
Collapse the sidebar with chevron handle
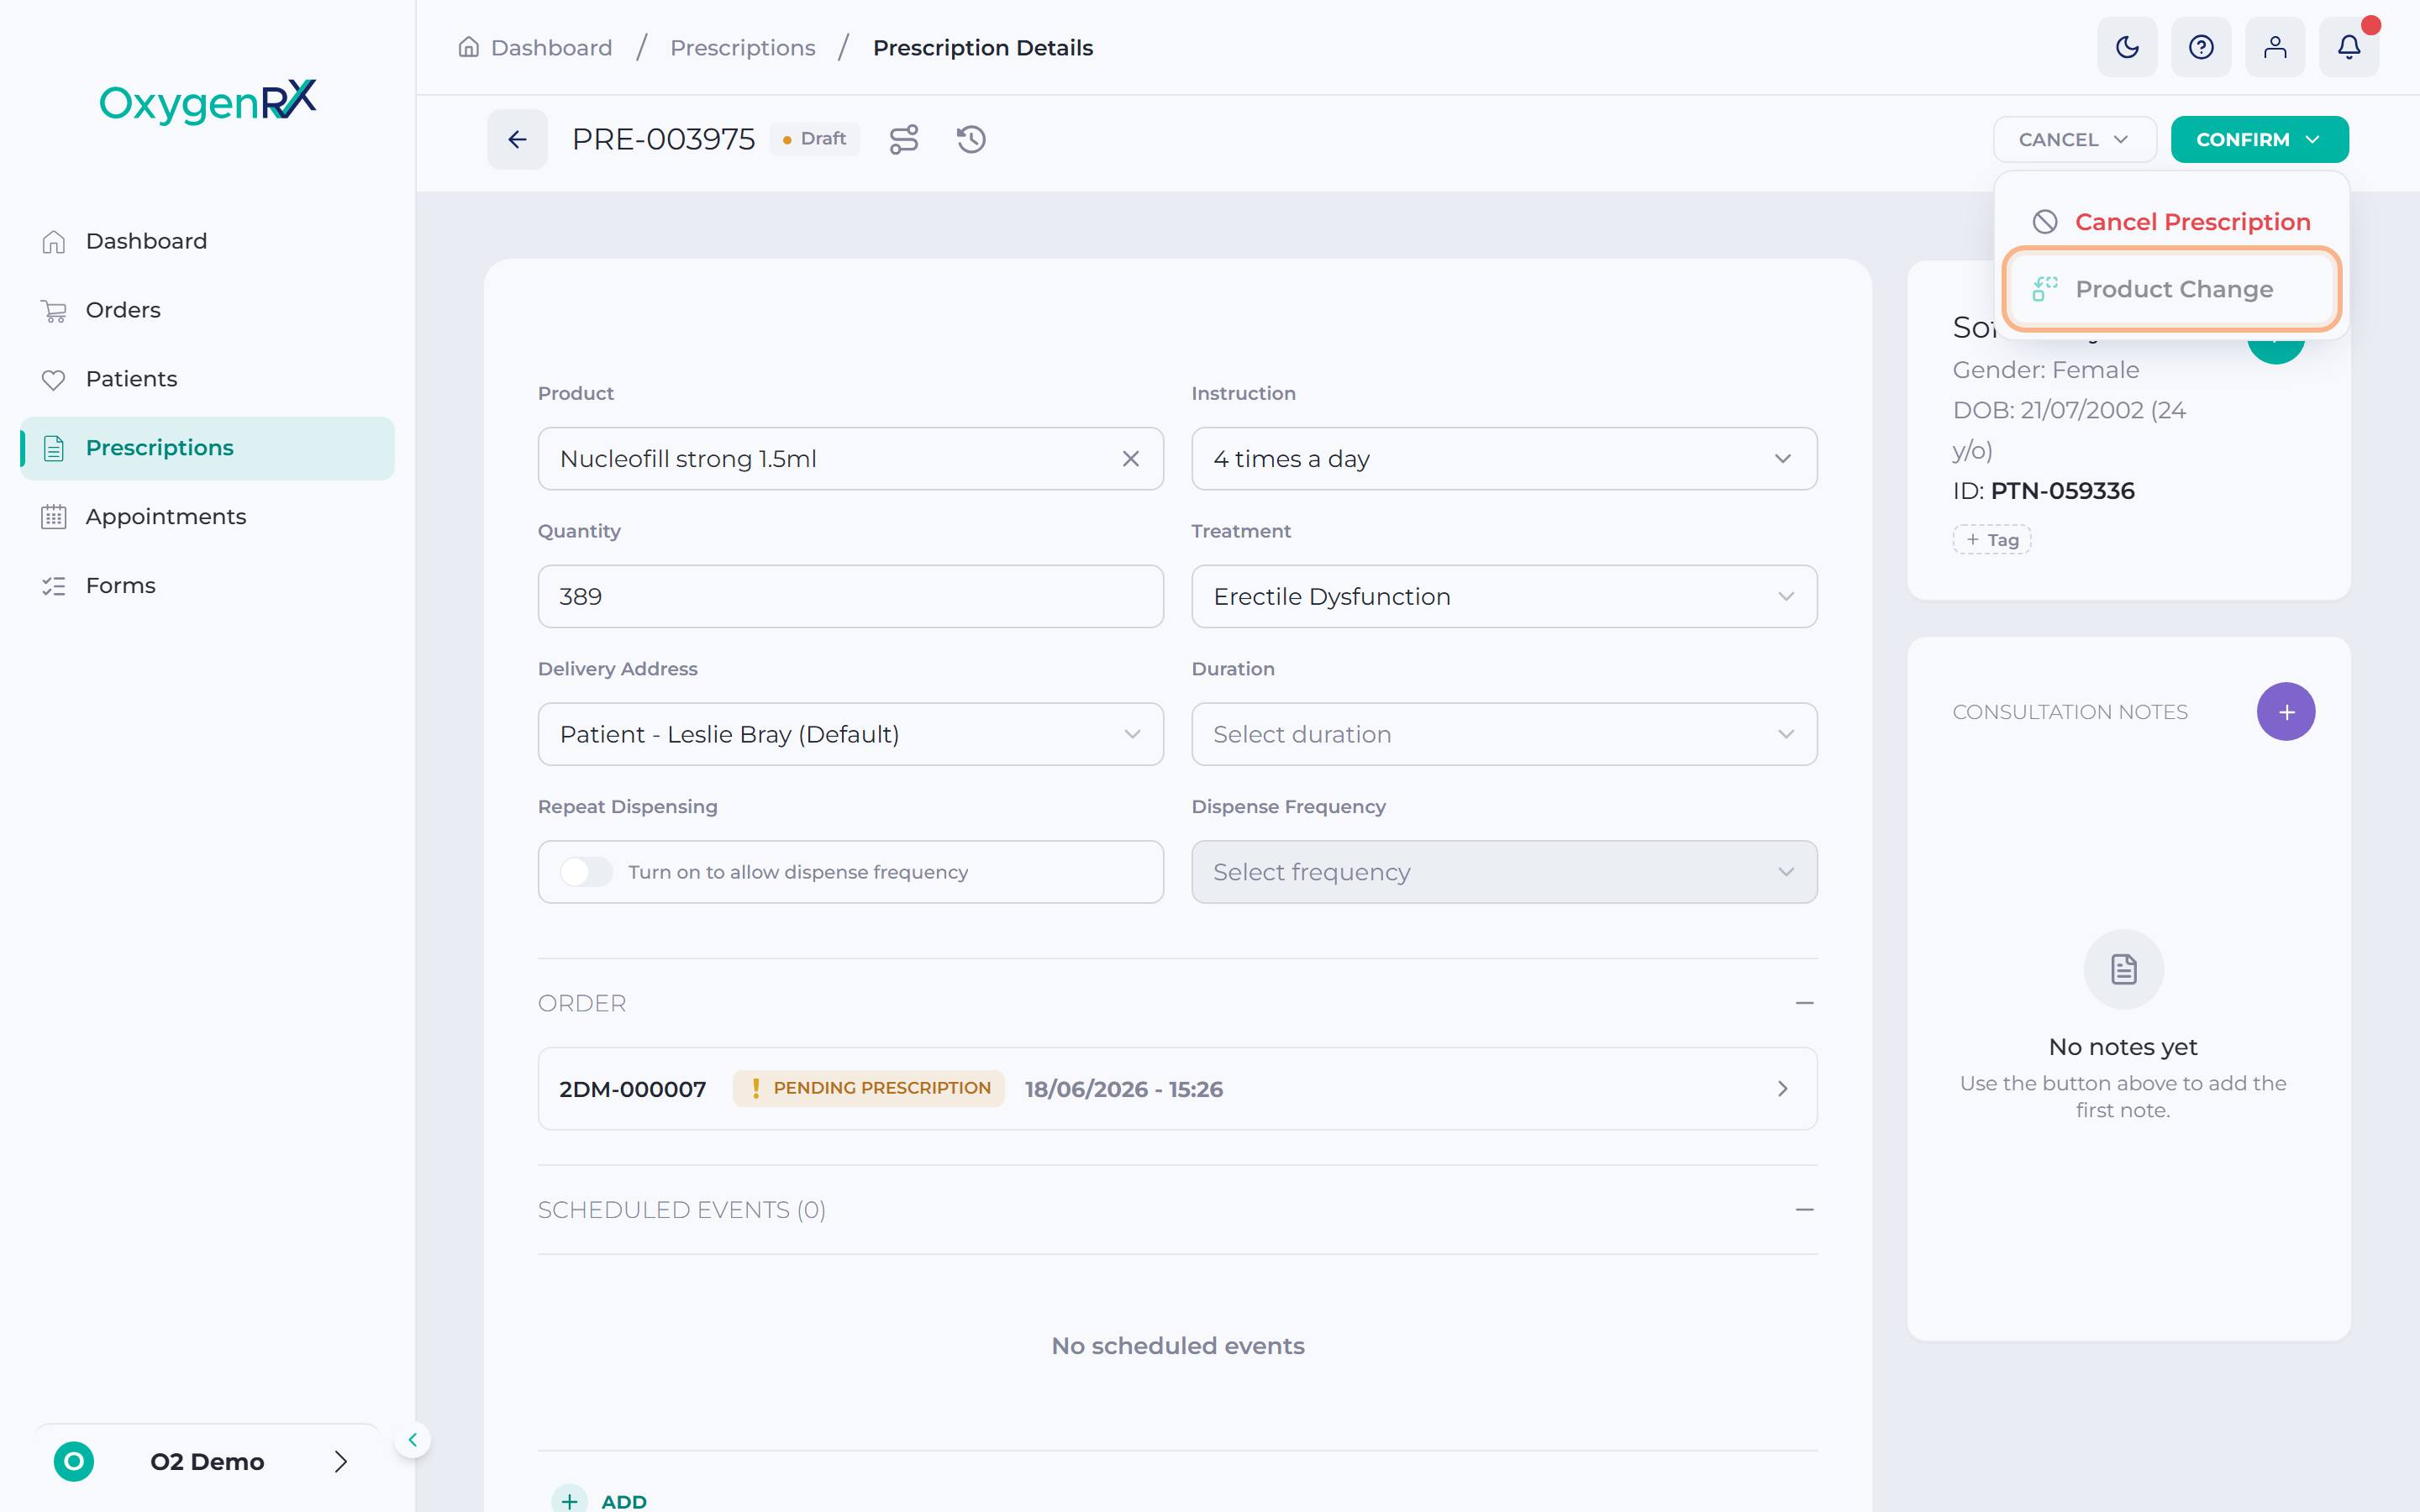[412, 1440]
